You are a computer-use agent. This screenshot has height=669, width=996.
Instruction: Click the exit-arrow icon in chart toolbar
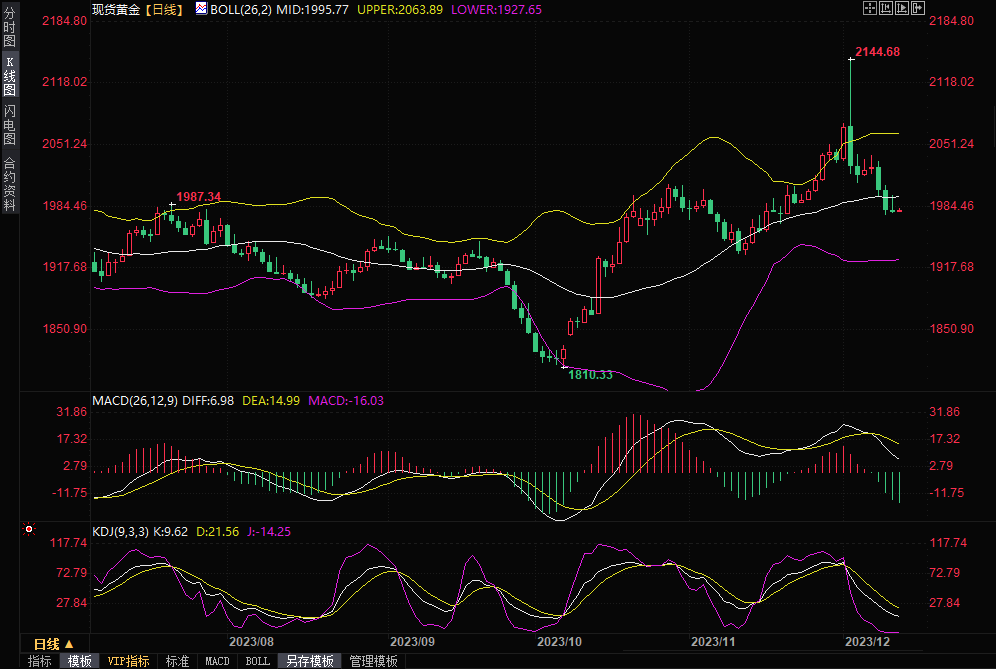(917, 8)
